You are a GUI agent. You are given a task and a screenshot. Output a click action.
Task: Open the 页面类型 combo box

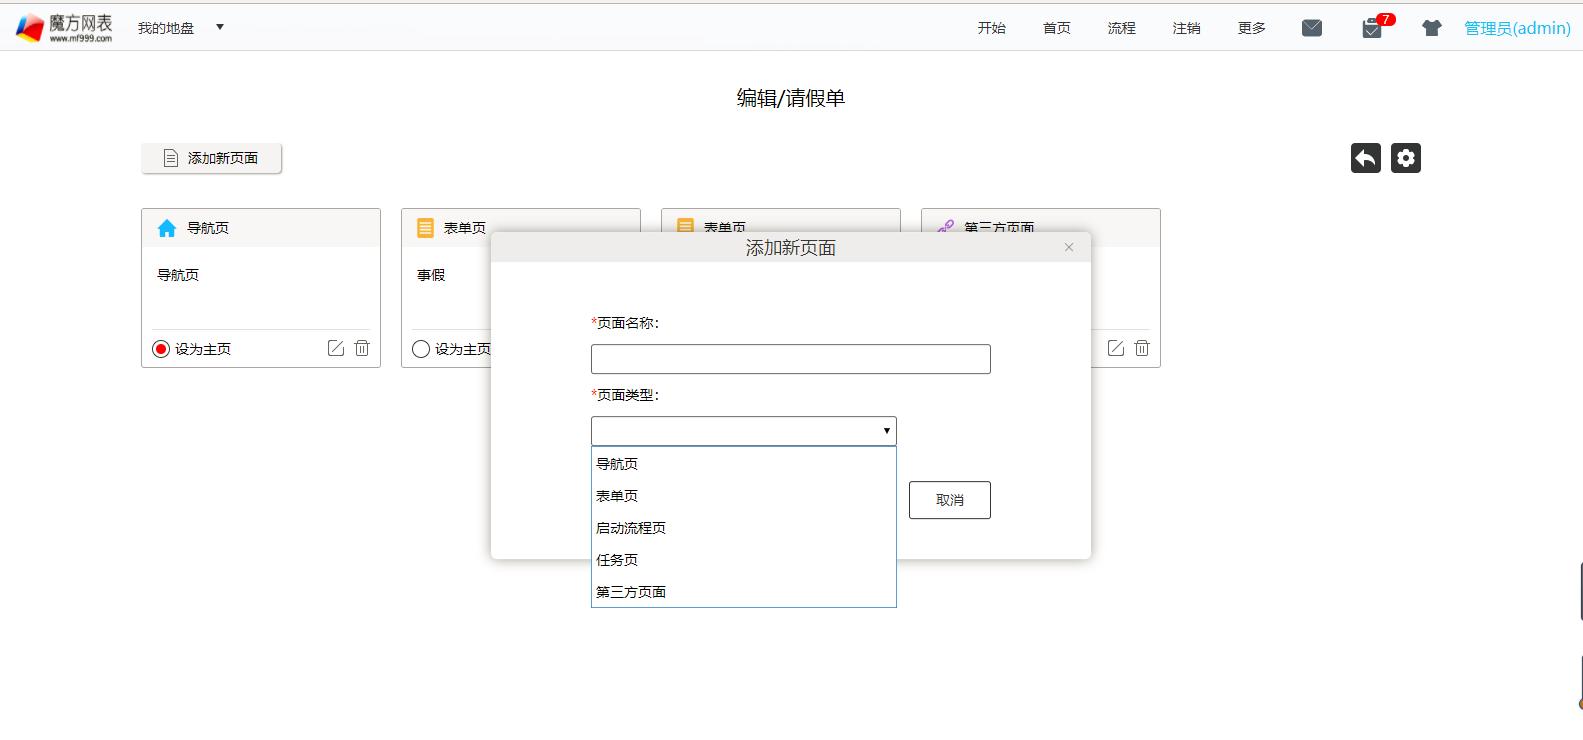[x=744, y=431]
